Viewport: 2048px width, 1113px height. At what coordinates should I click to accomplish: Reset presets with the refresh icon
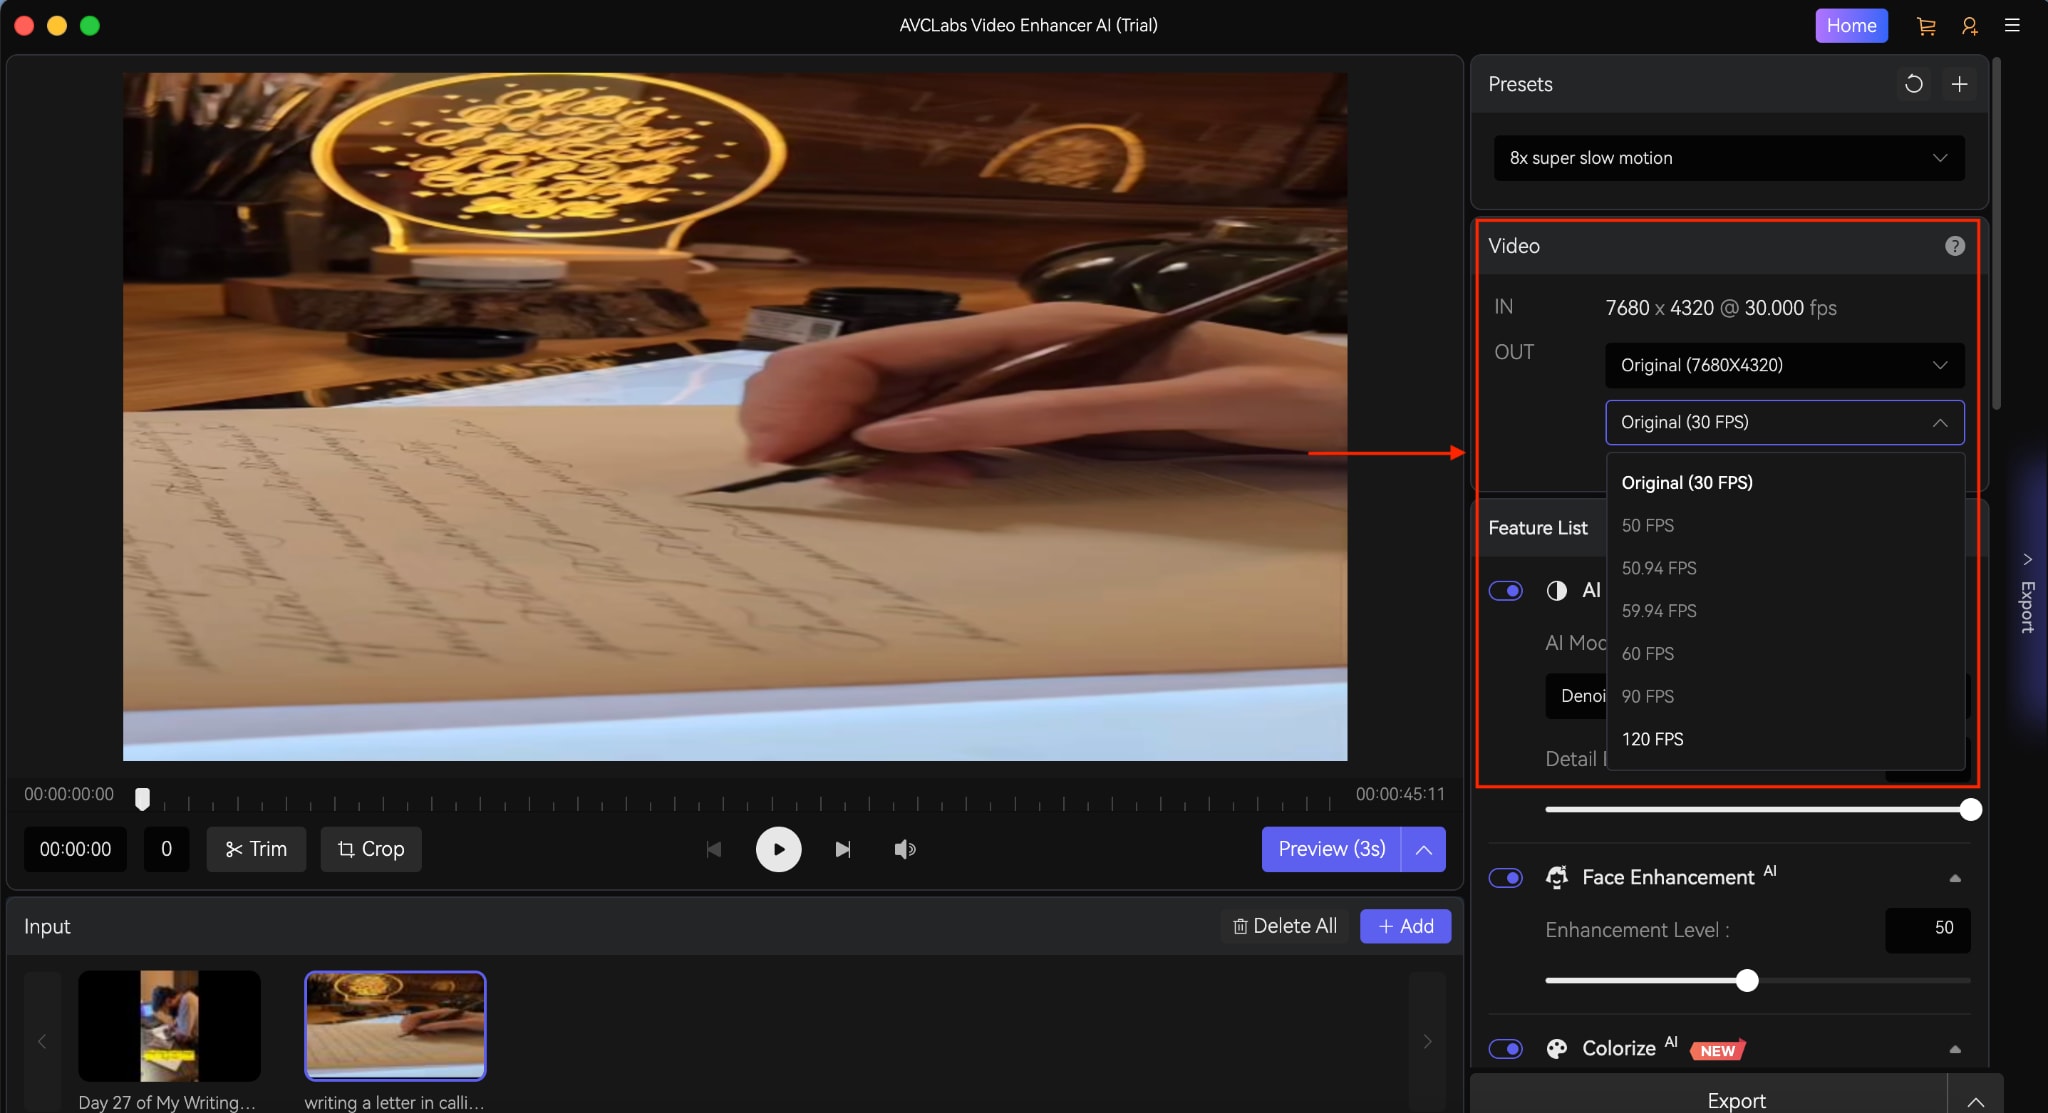(1912, 84)
